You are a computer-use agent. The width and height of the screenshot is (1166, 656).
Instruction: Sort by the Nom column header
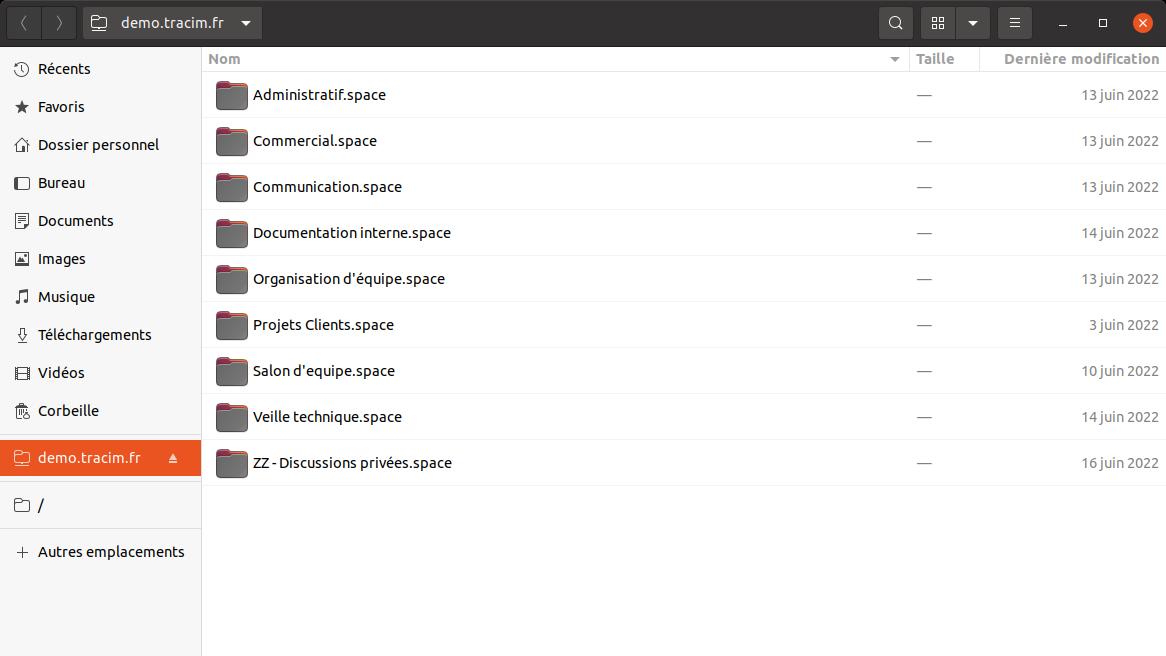coord(225,59)
